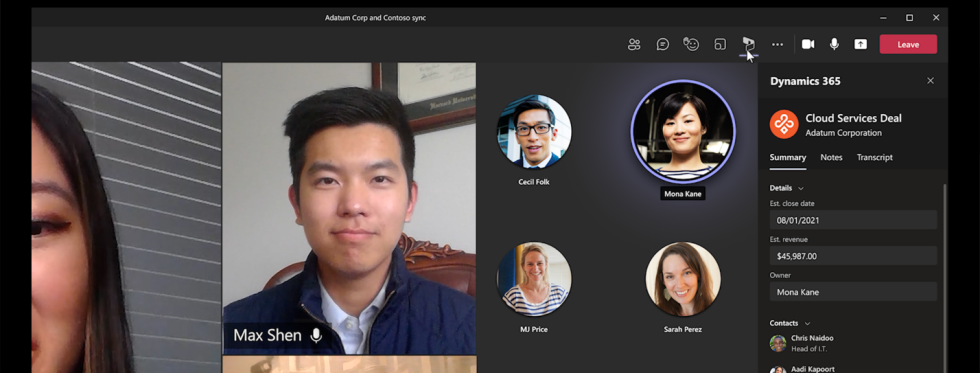Image resolution: width=980 pixels, height=373 pixels.
Task: Open the participants panel icon
Action: [x=634, y=44]
